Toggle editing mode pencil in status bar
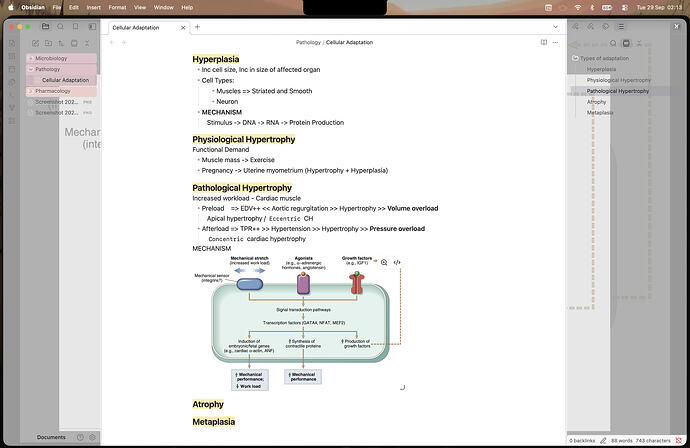 coord(603,441)
